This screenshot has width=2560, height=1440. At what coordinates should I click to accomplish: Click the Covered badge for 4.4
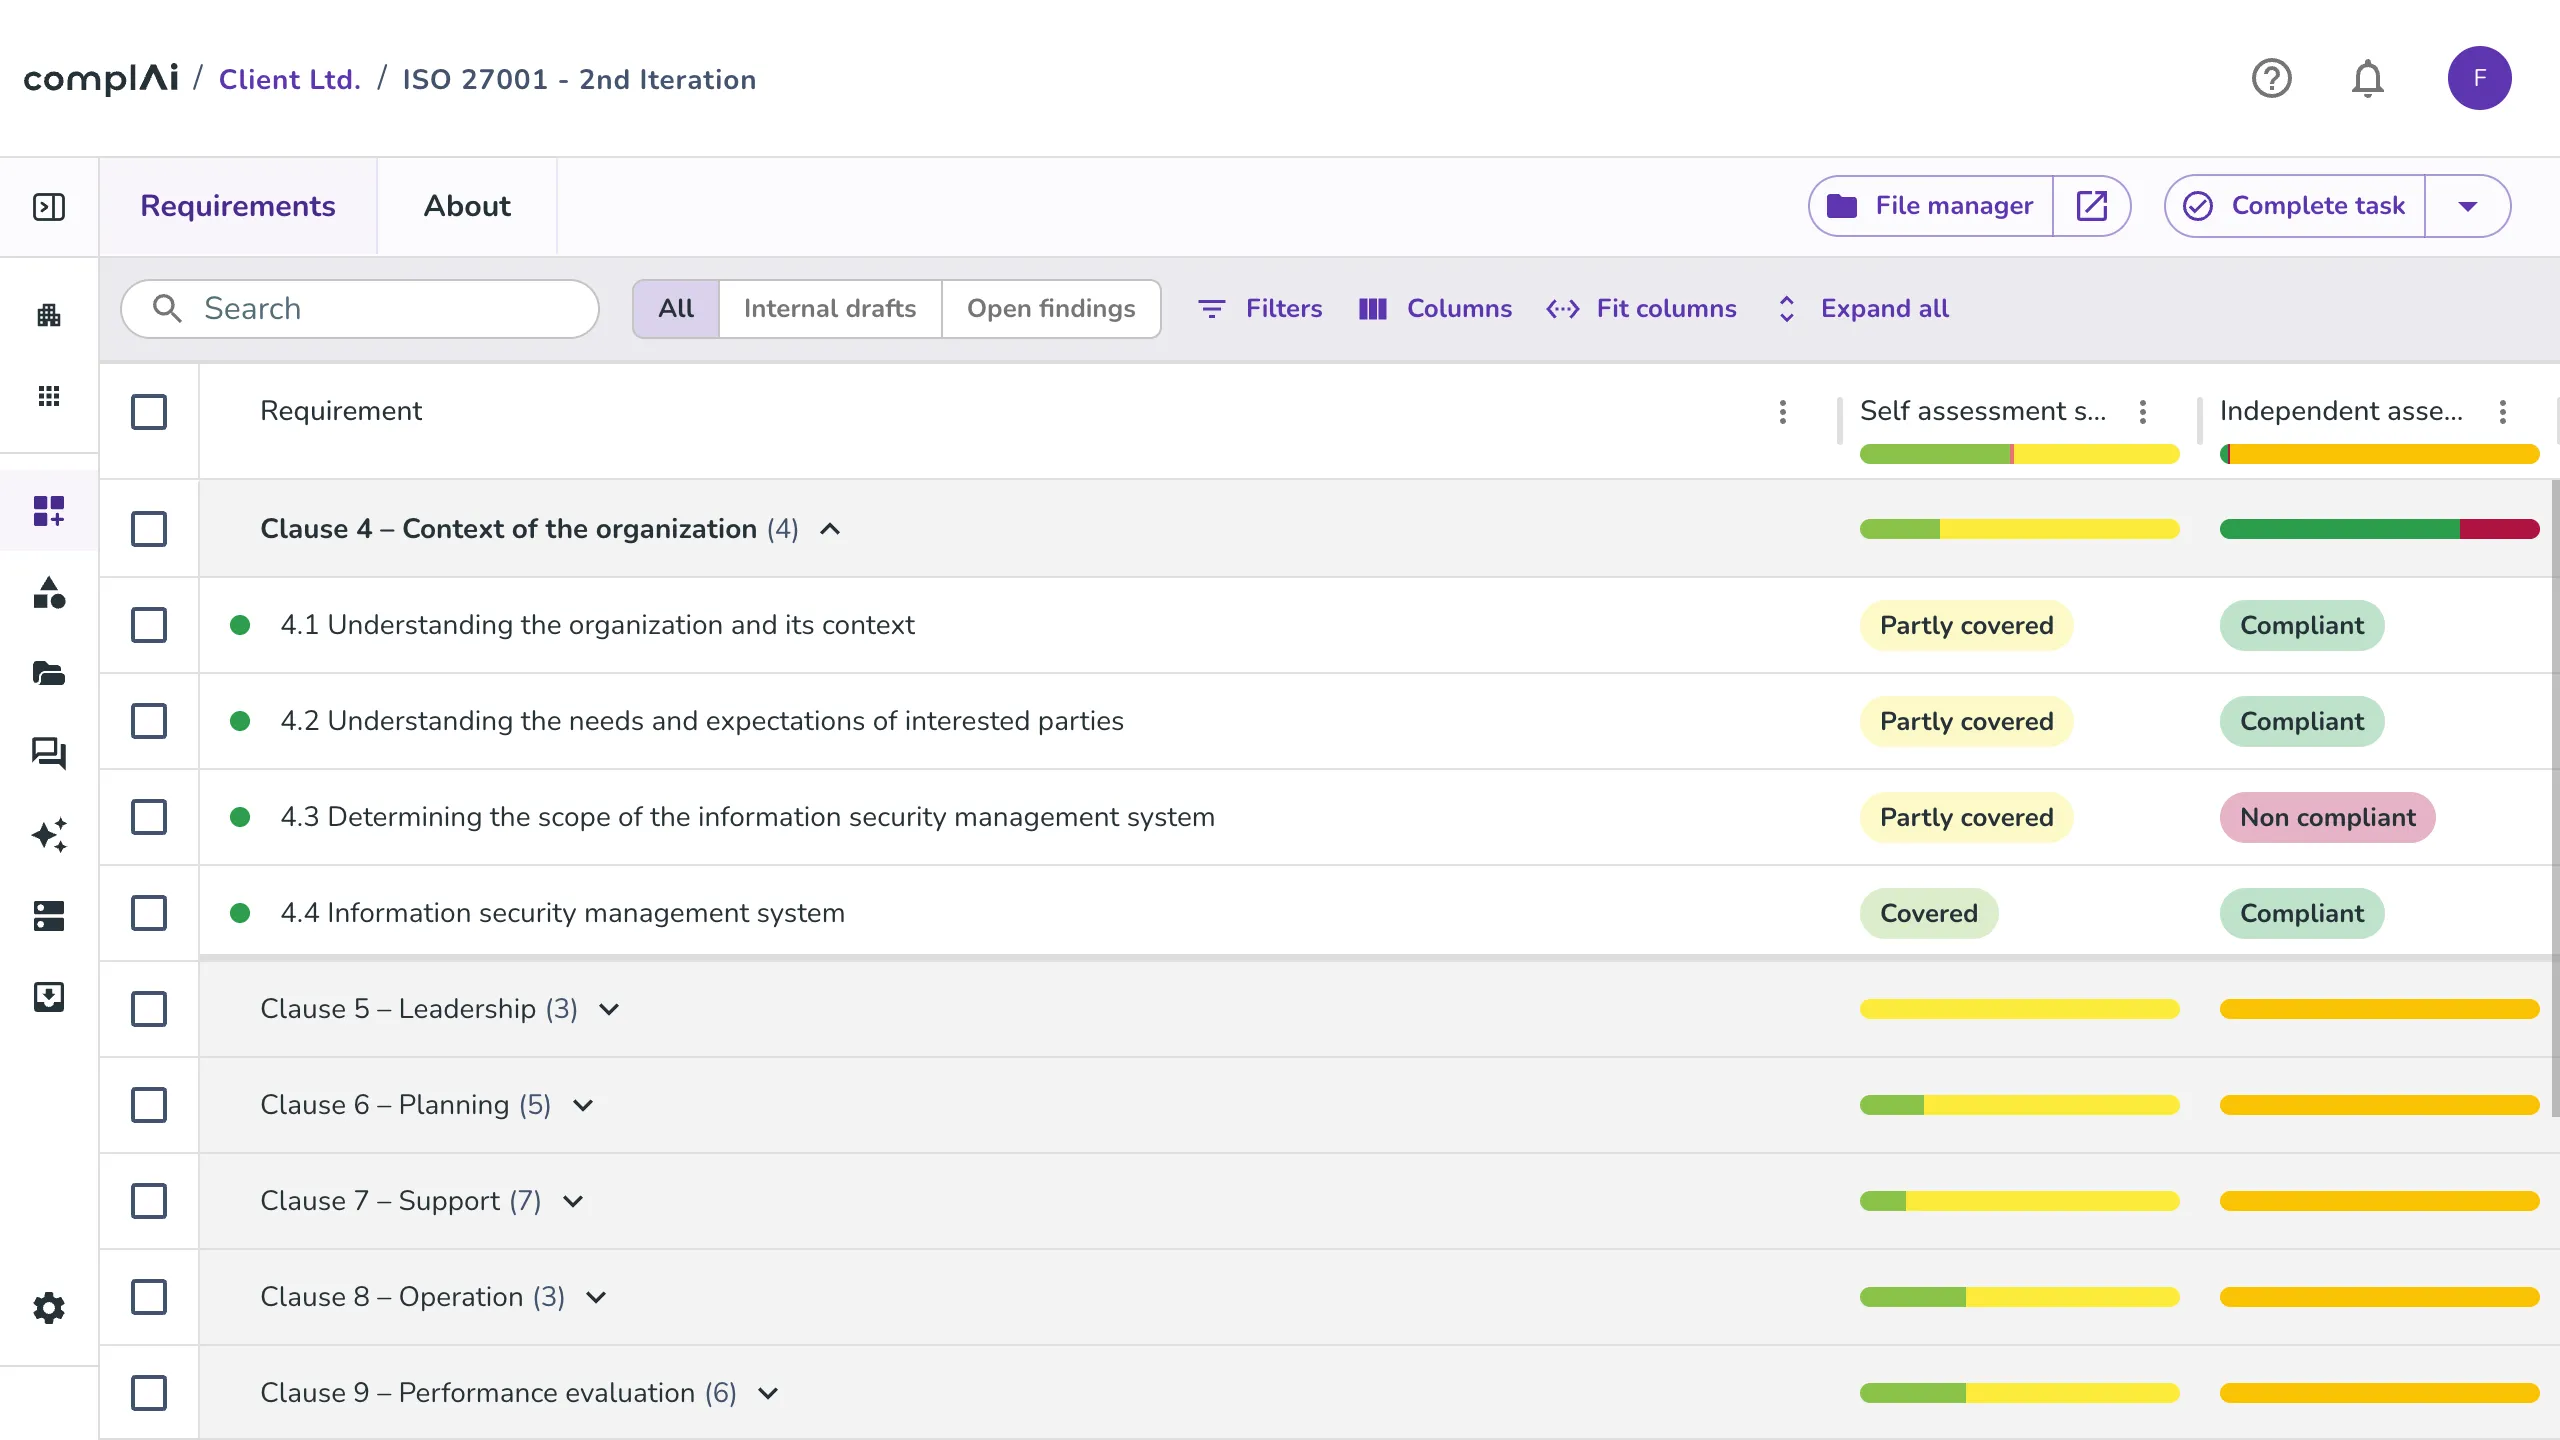coord(1929,913)
